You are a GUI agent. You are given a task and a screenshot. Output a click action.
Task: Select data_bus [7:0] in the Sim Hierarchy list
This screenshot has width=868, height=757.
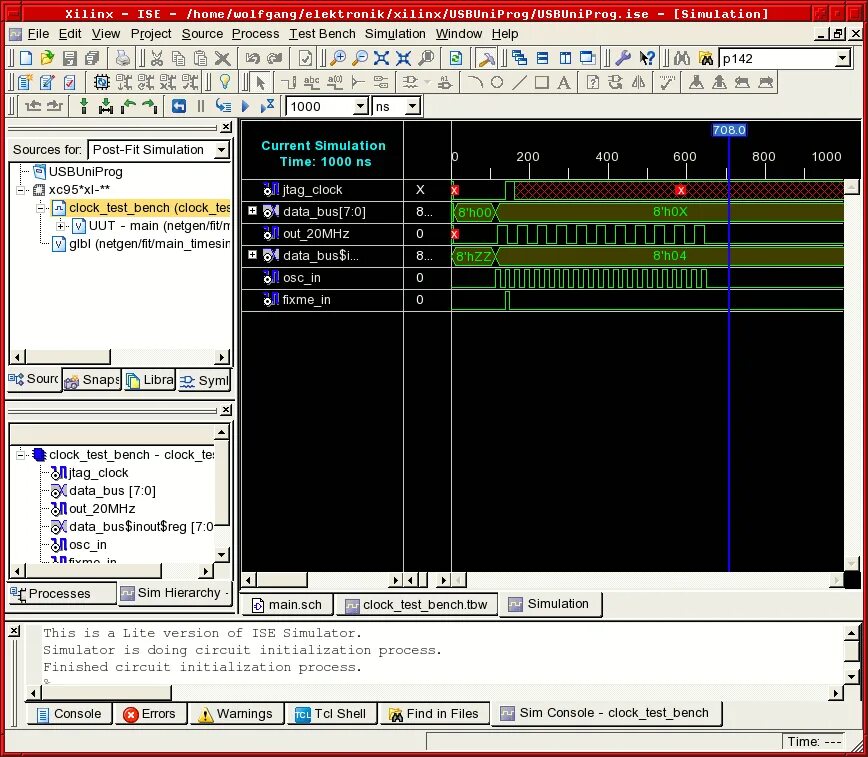(112, 491)
